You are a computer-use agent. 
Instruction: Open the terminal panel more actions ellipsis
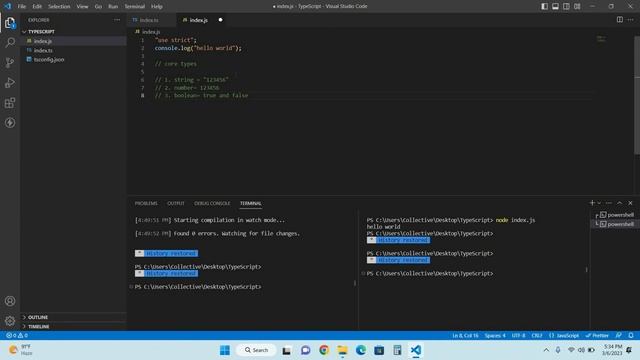tap(609, 203)
